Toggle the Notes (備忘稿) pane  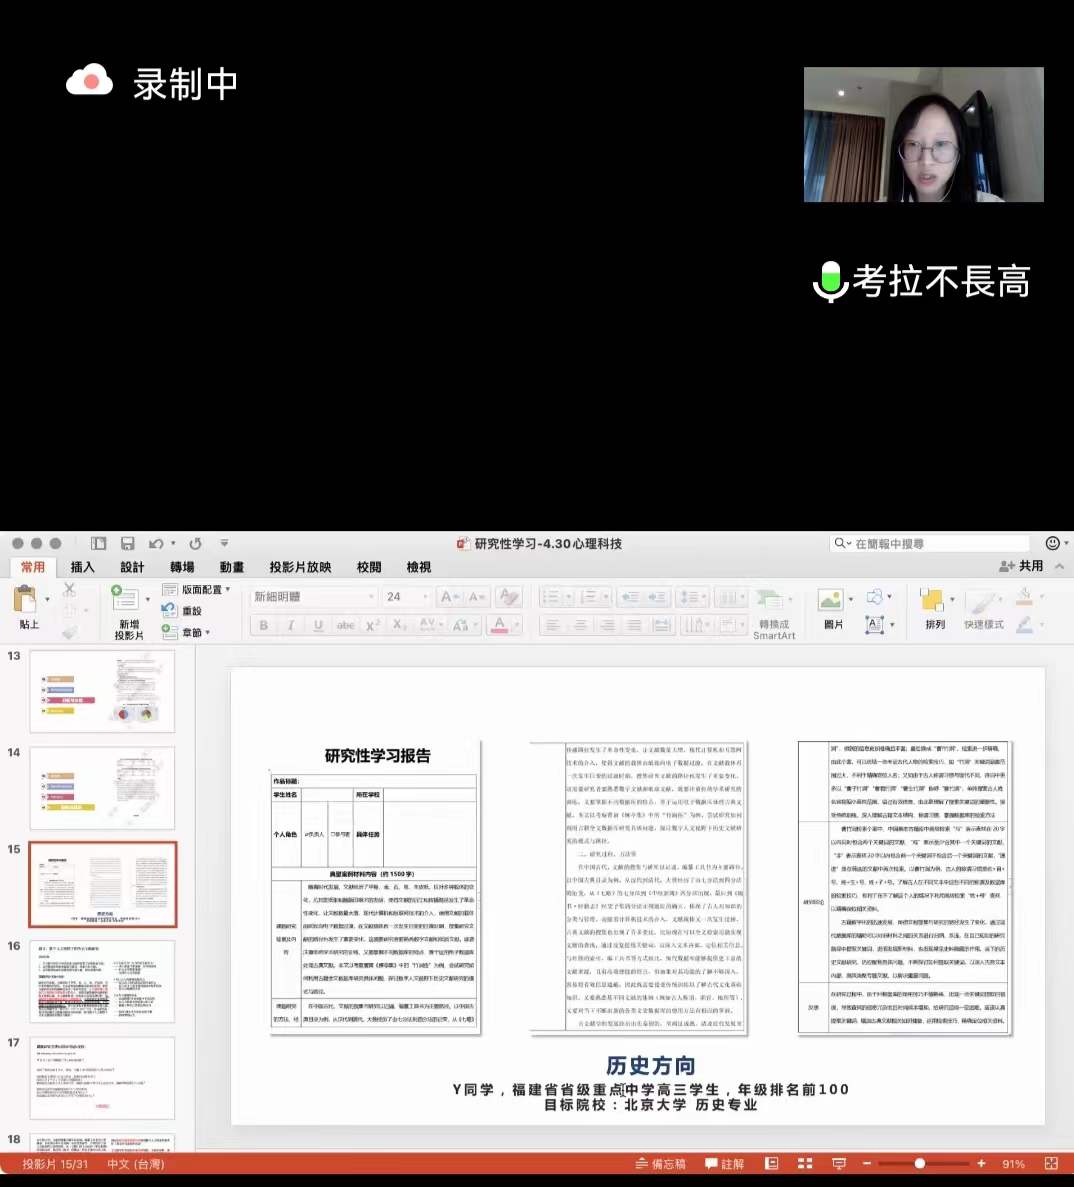661,1164
